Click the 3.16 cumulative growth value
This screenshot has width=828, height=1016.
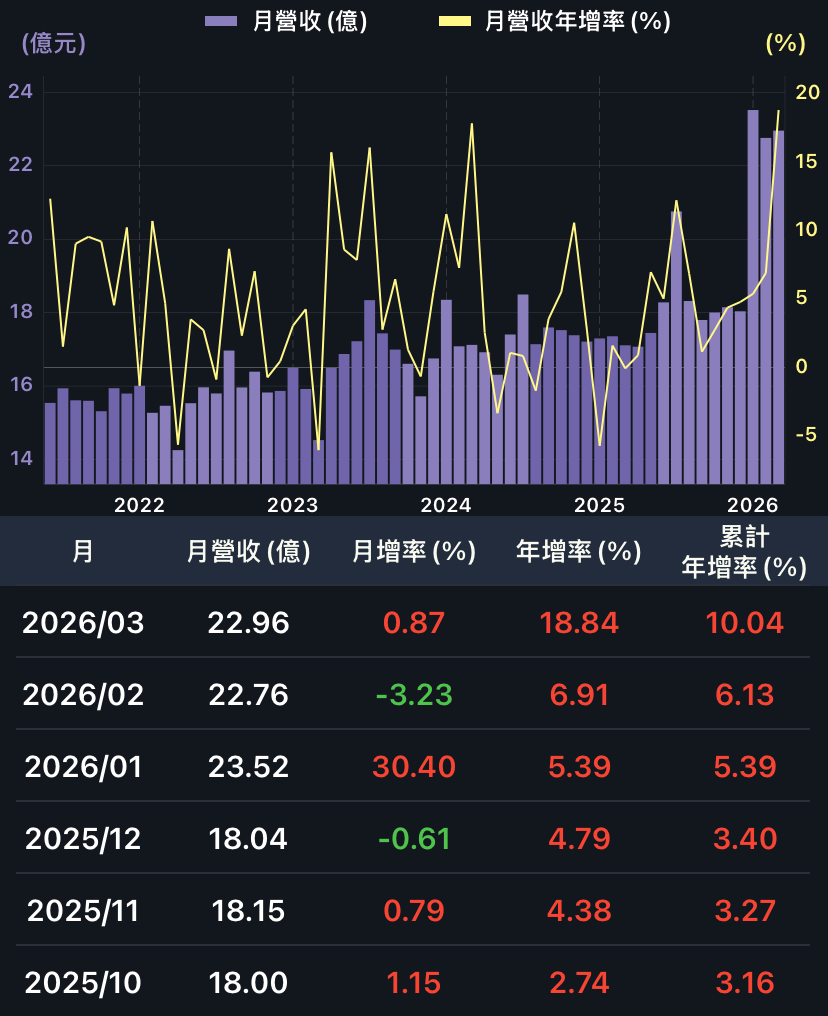744,982
